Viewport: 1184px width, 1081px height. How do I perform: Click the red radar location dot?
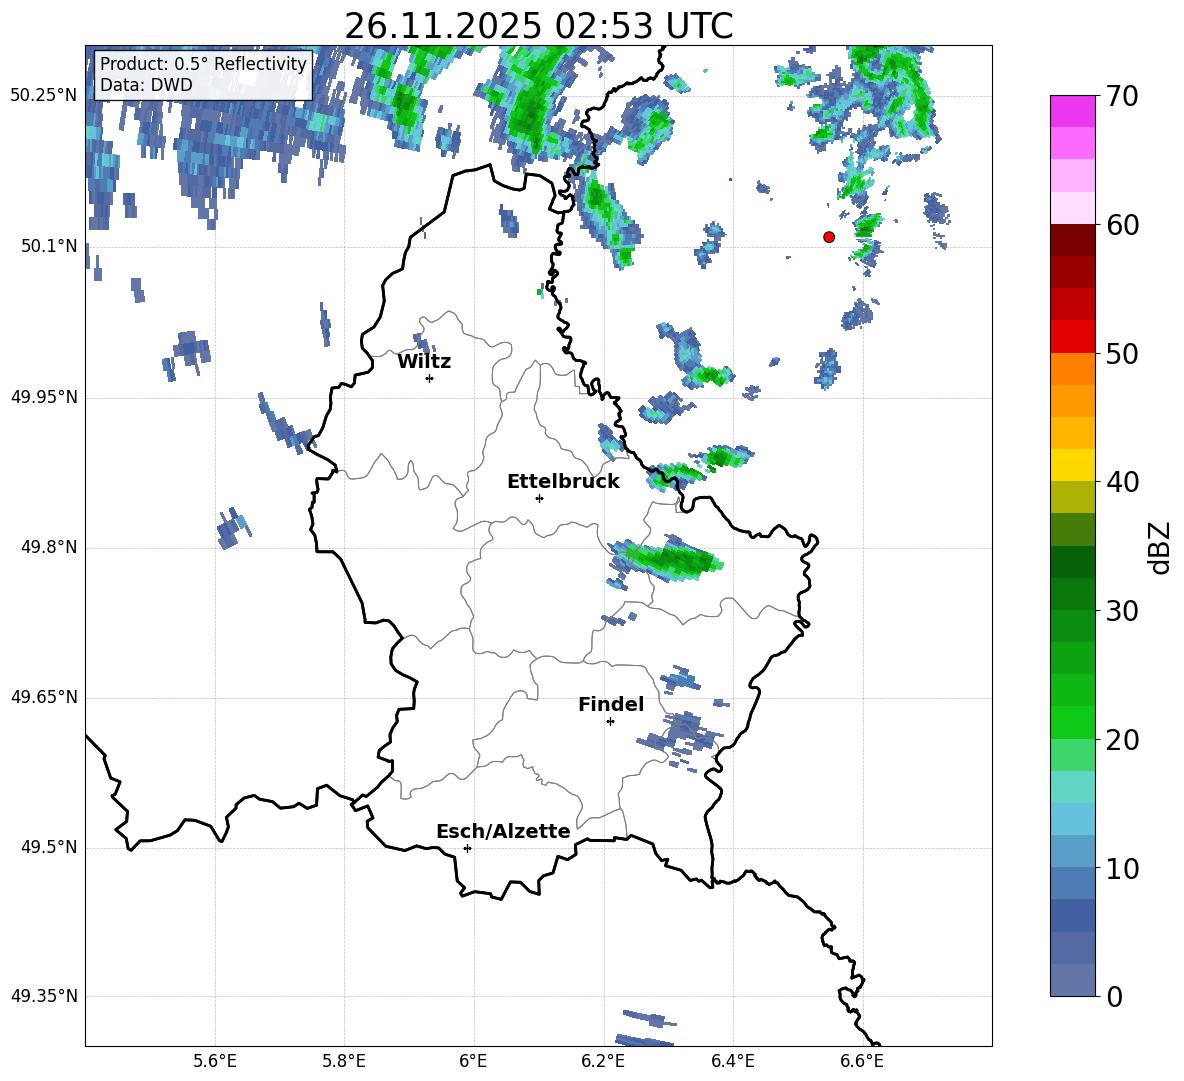coord(829,237)
